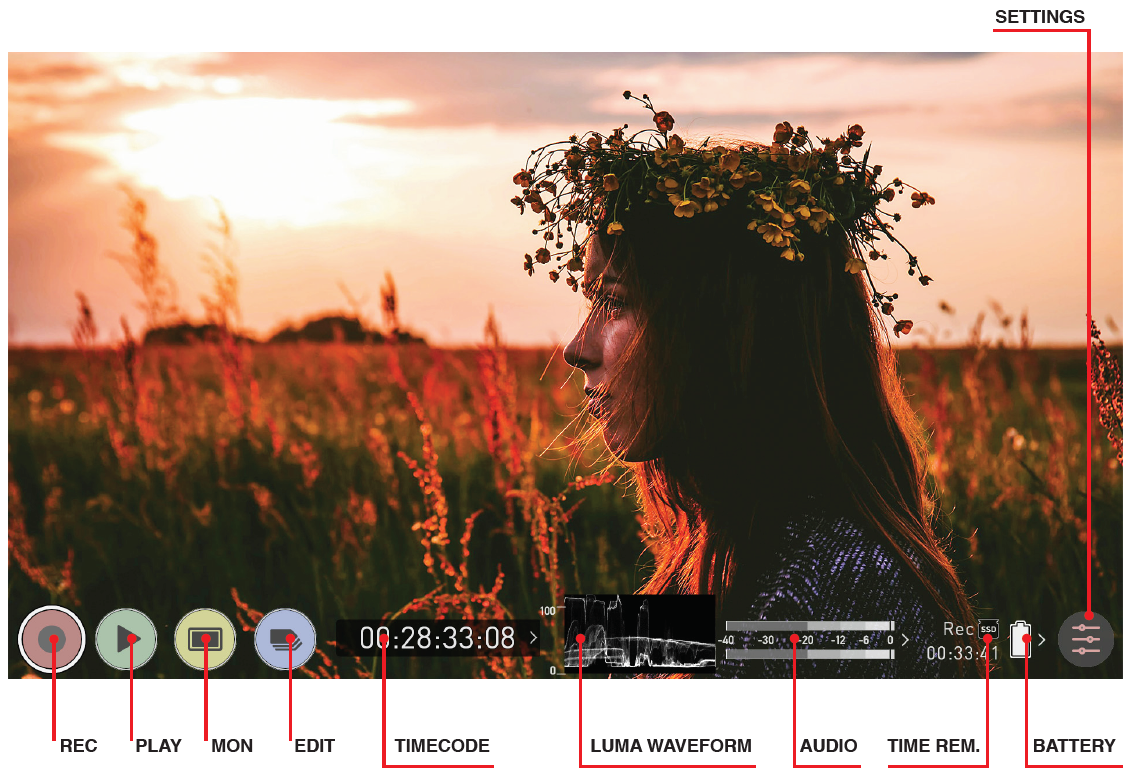
Task: Click the timecode readout 00:28:33:08
Action: coord(437,638)
